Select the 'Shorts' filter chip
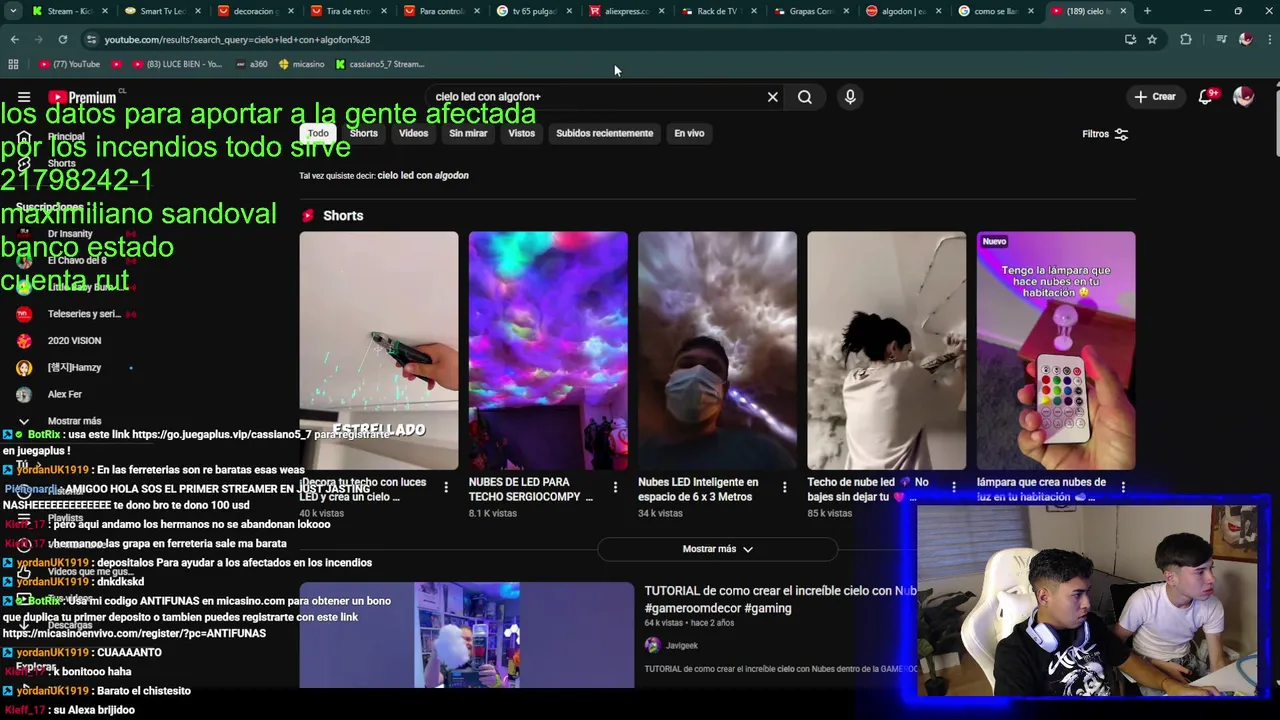1280x720 pixels. (x=363, y=133)
